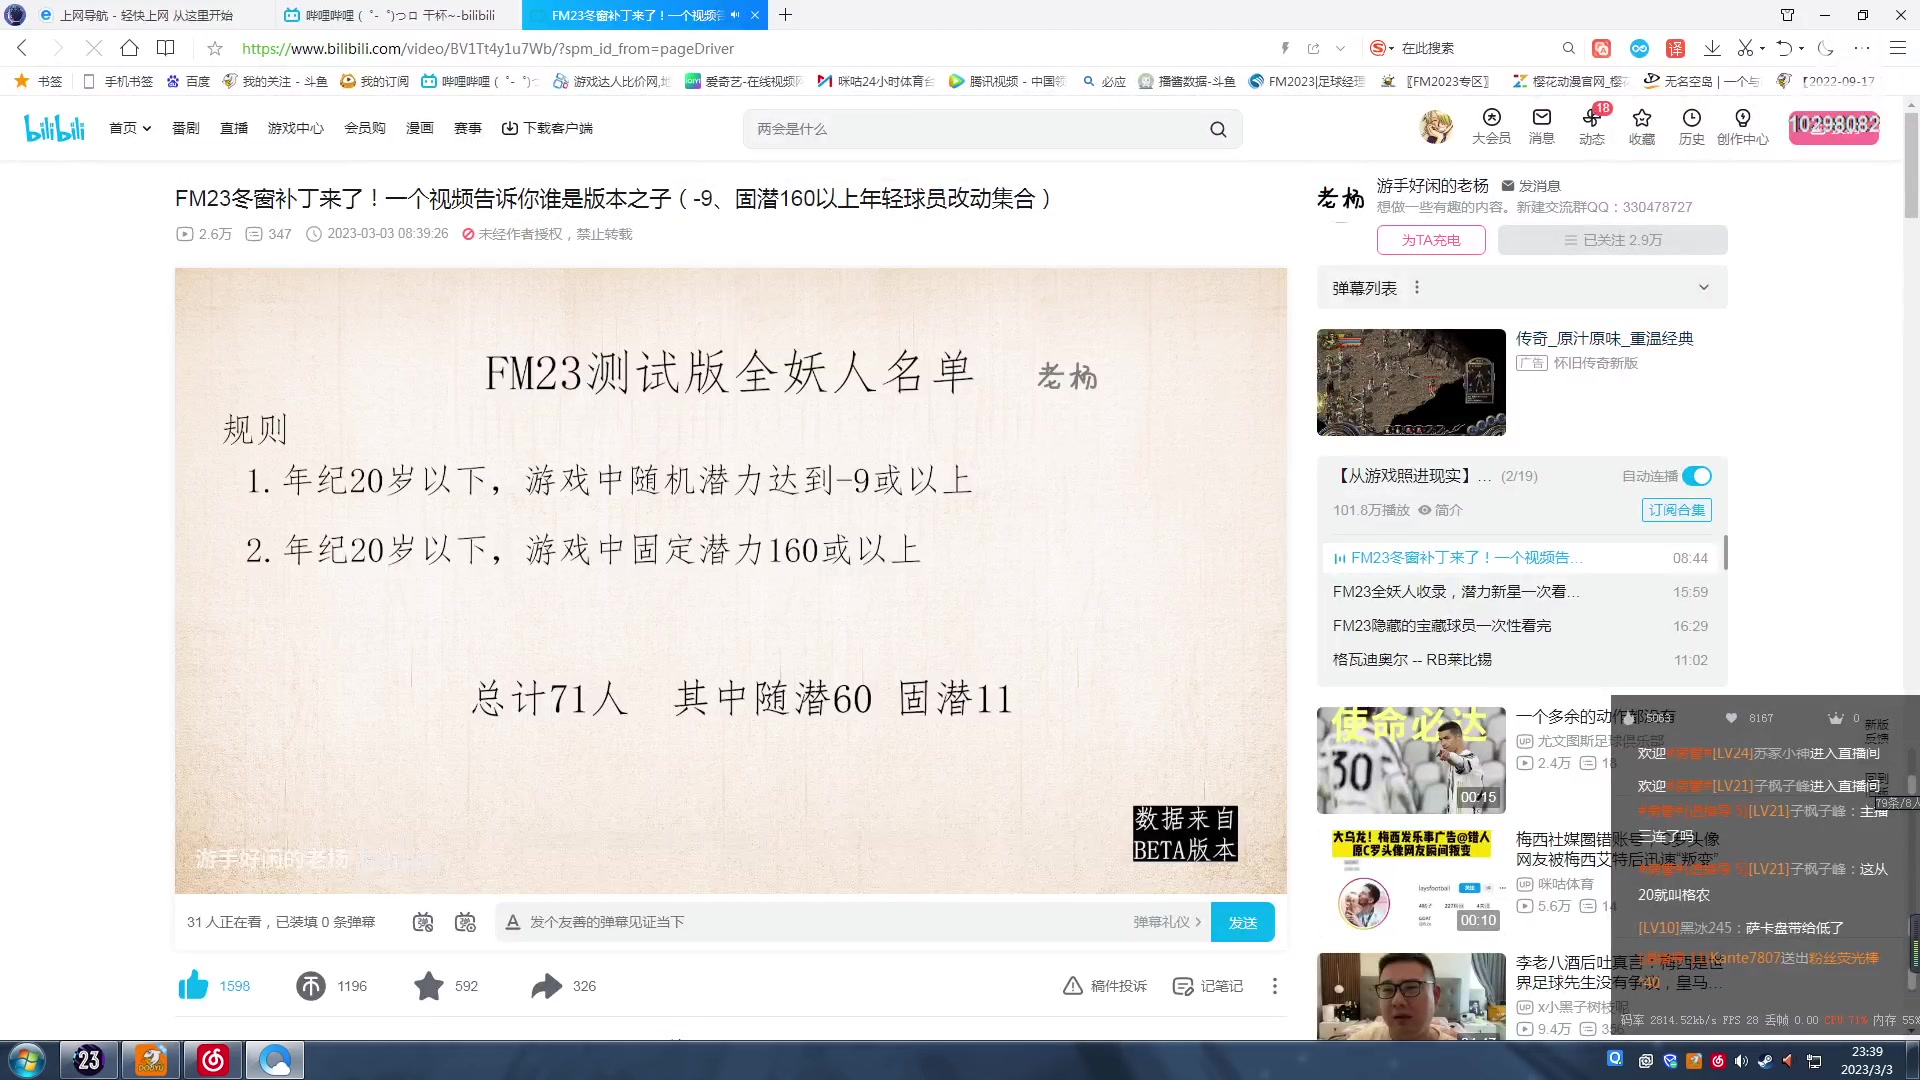Image resolution: width=1920 pixels, height=1080 pixels.
Task: Stop loading the page with the X button
Action: click(93, 48)
